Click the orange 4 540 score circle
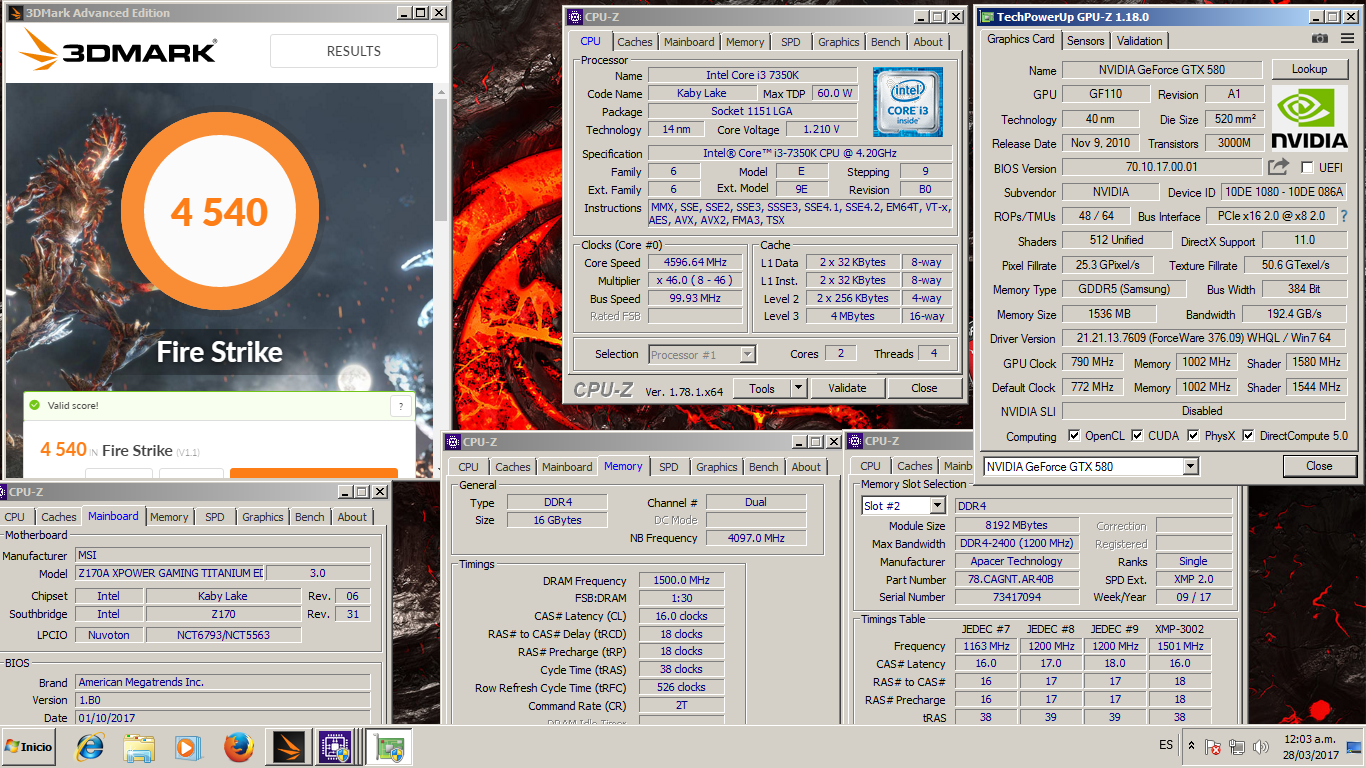This screenshot has width=1366, height=768. [x=220, y=212]
